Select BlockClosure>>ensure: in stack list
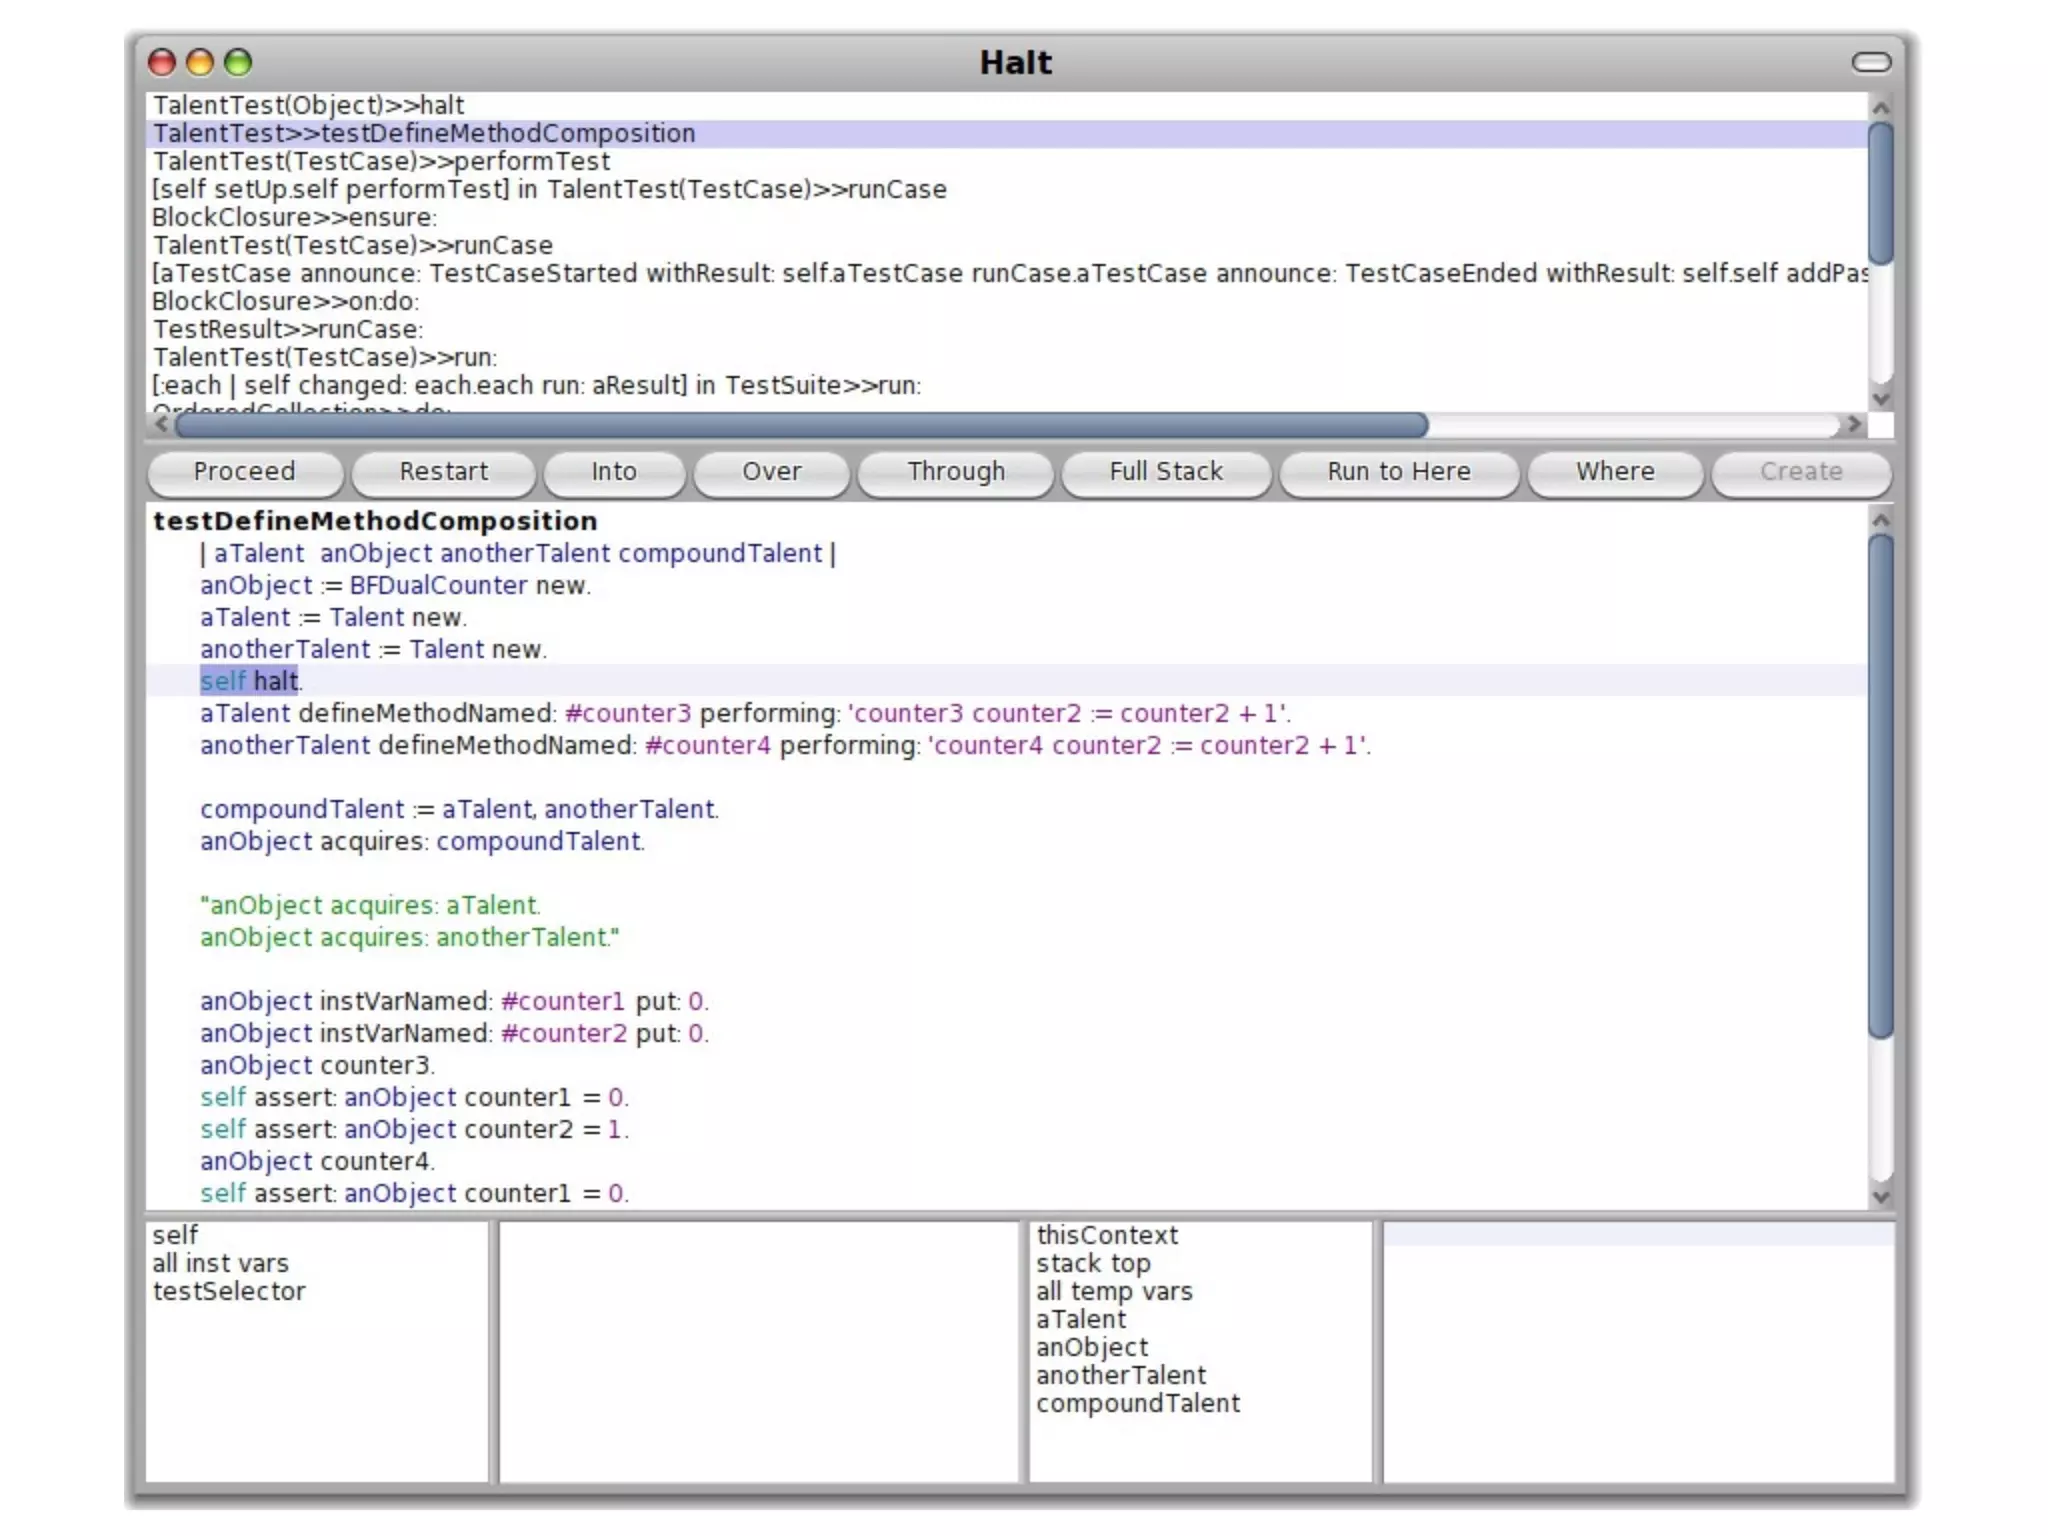Viewport: 2048px width, 1536px height. [x=294, y=217]
